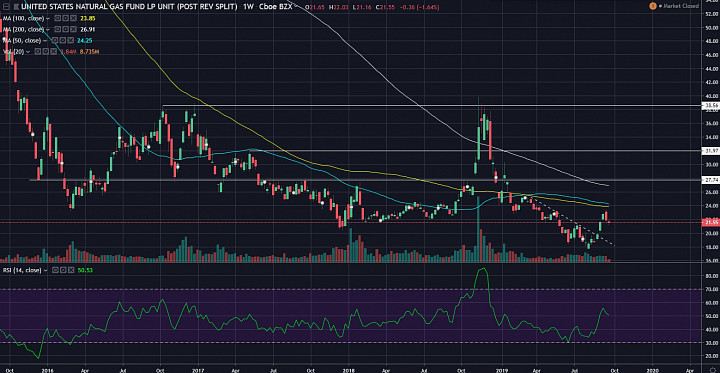The image size is (720, 373).
Task: Click the RSI value 50.53
Action: [x=85, y=271]
